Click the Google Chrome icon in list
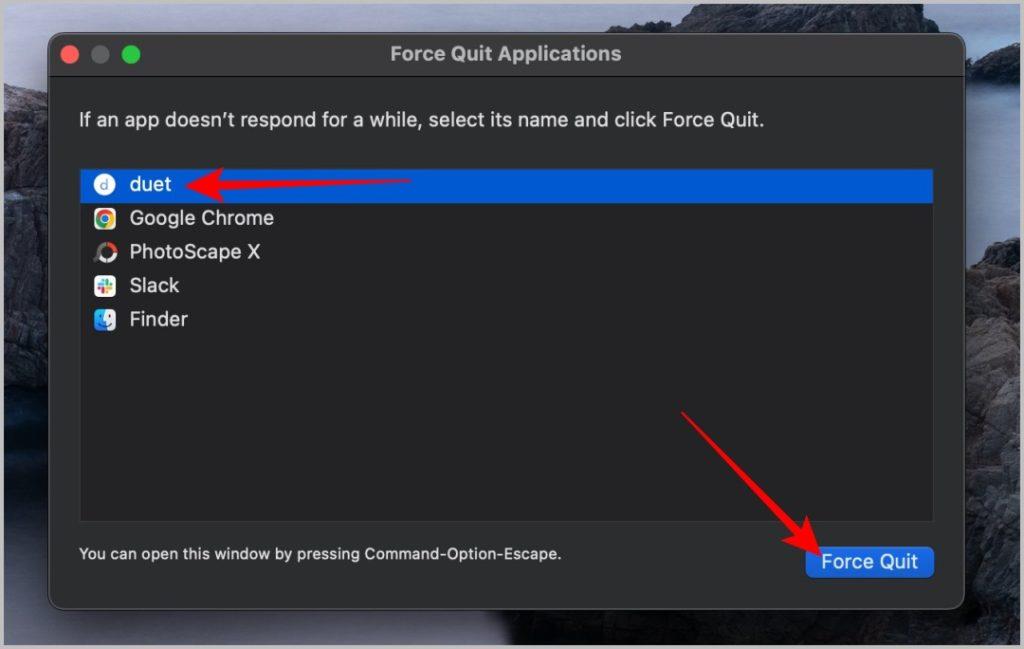Screen dimensions: 1024x649 (104, 218)
